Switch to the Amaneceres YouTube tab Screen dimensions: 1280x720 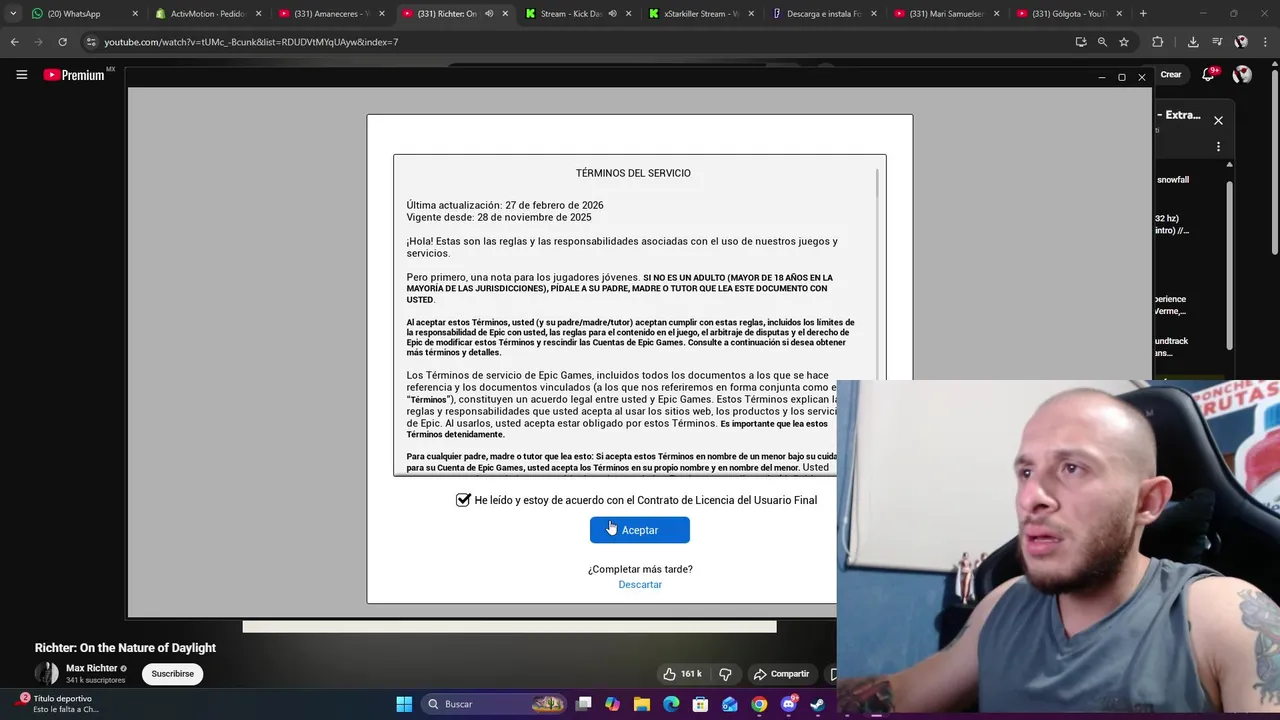coord(331,14)
